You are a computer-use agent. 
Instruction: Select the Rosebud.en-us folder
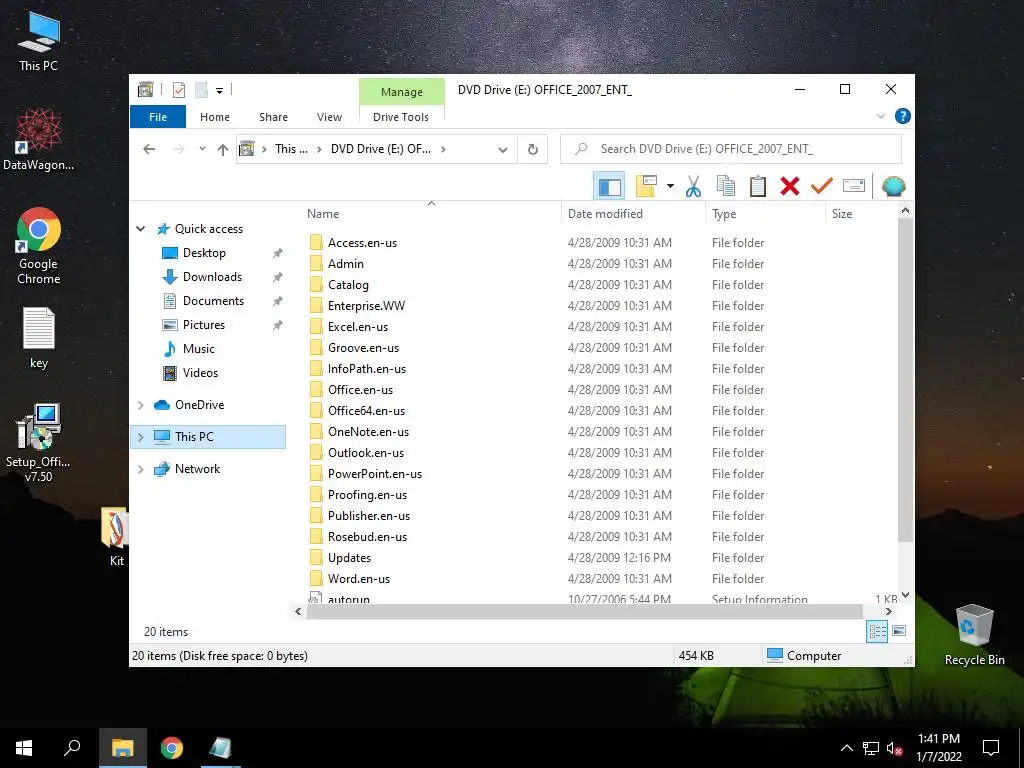[x=367, y=537]
